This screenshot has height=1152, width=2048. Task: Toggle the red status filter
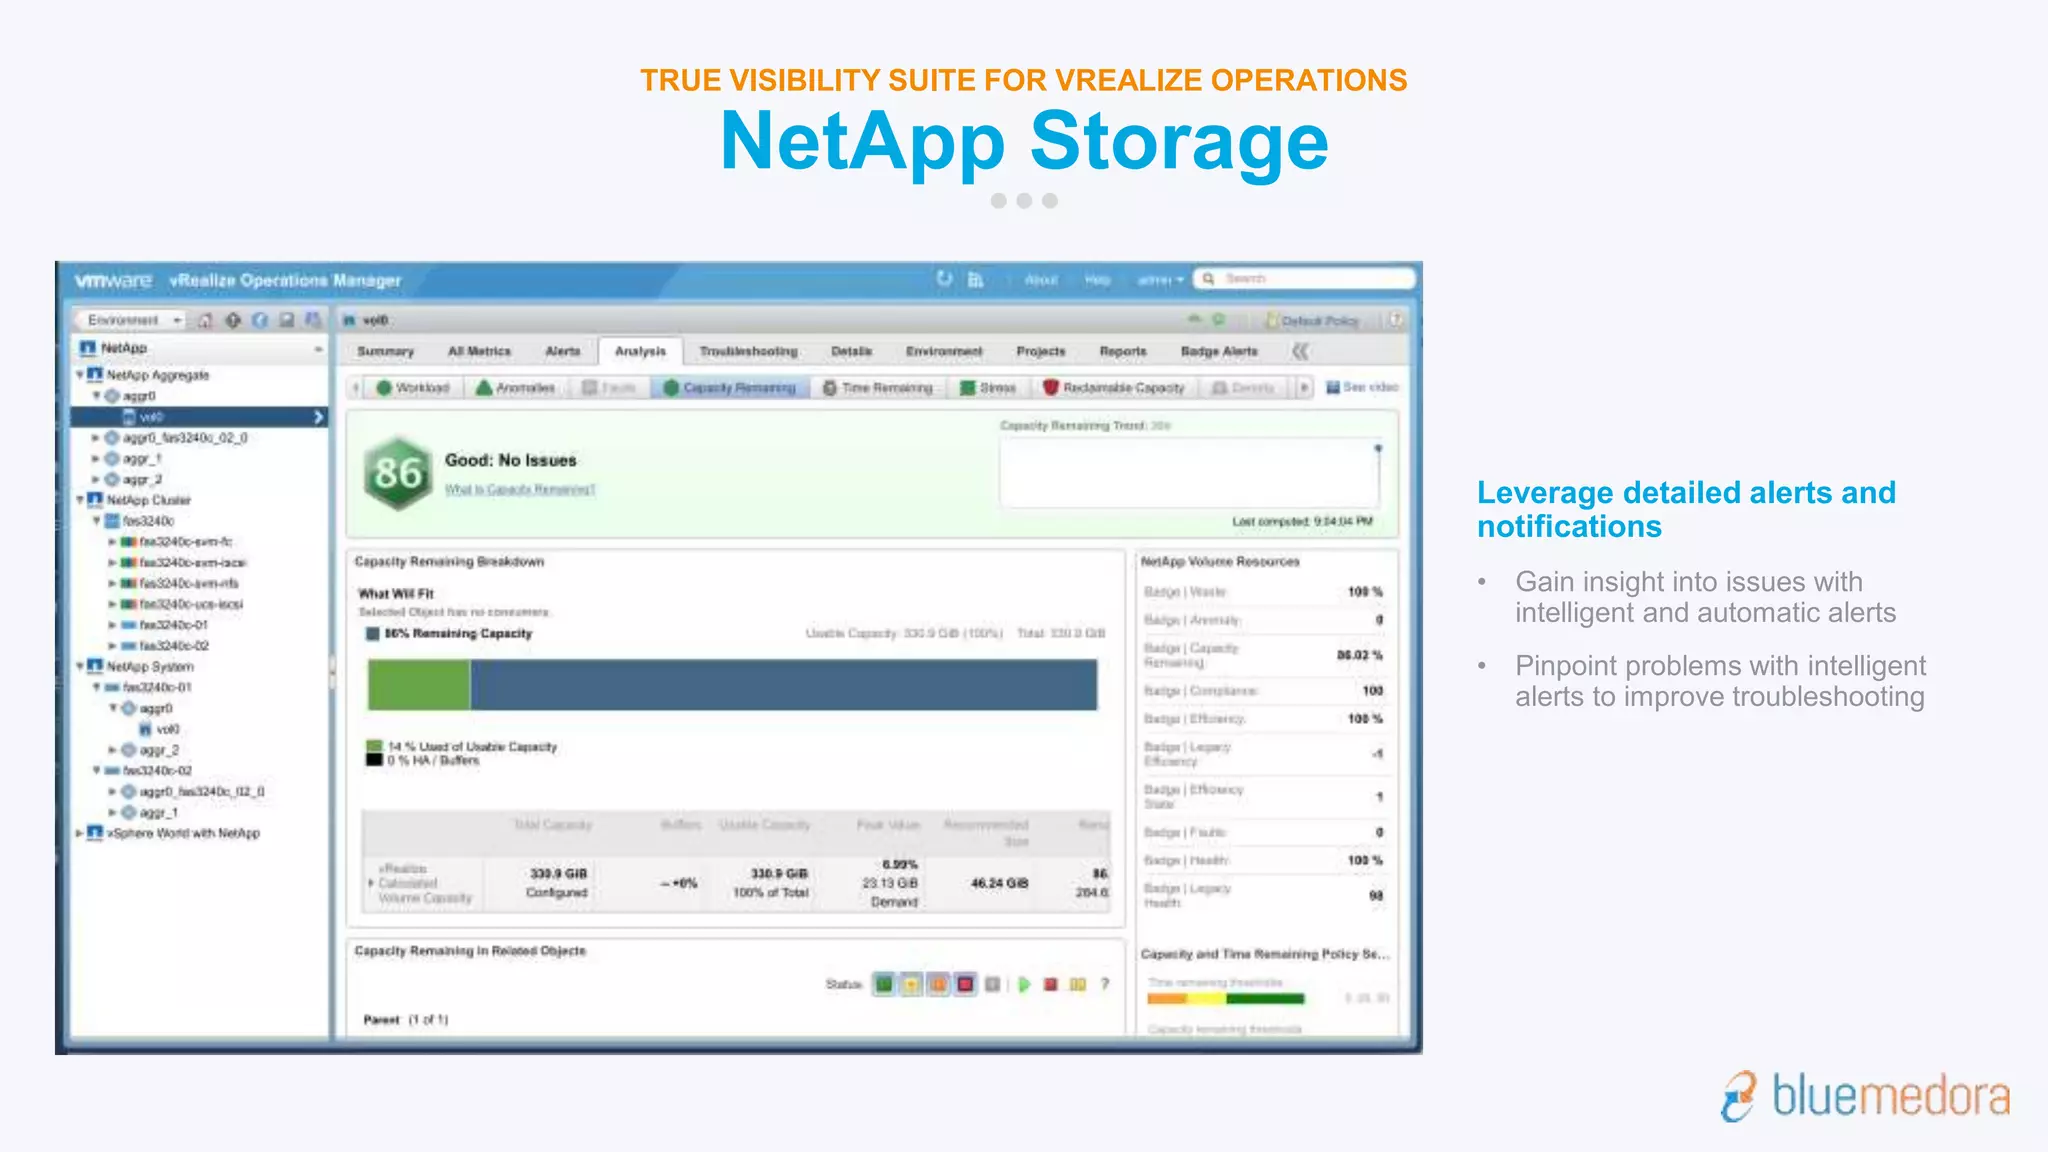(x=965, y=985)
